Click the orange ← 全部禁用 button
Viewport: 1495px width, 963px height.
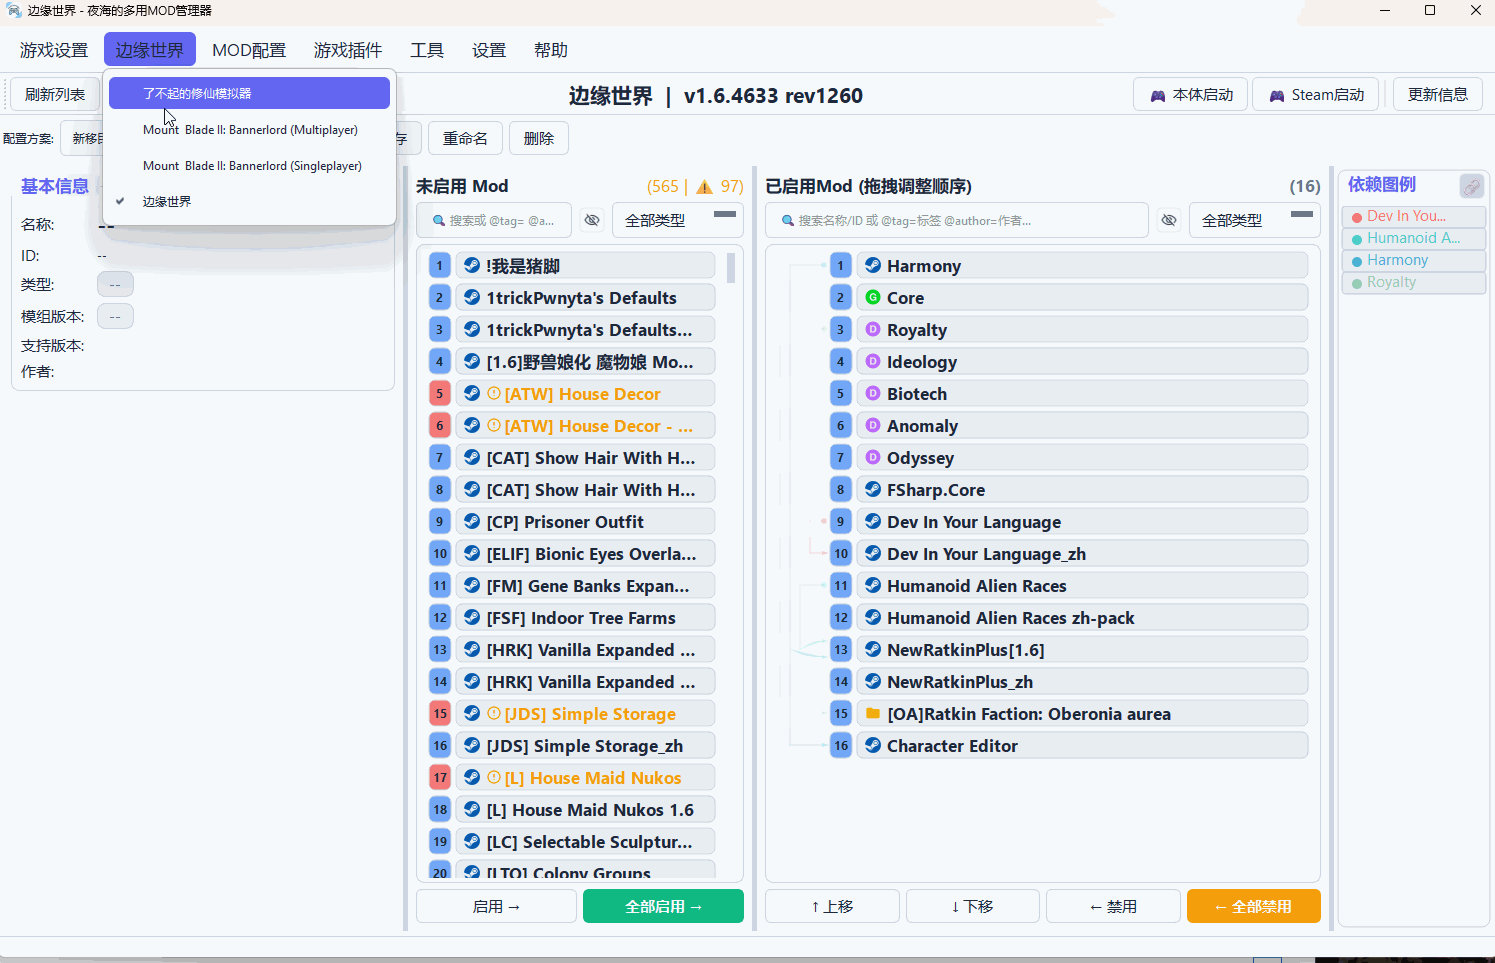[x=1254, y=906]
